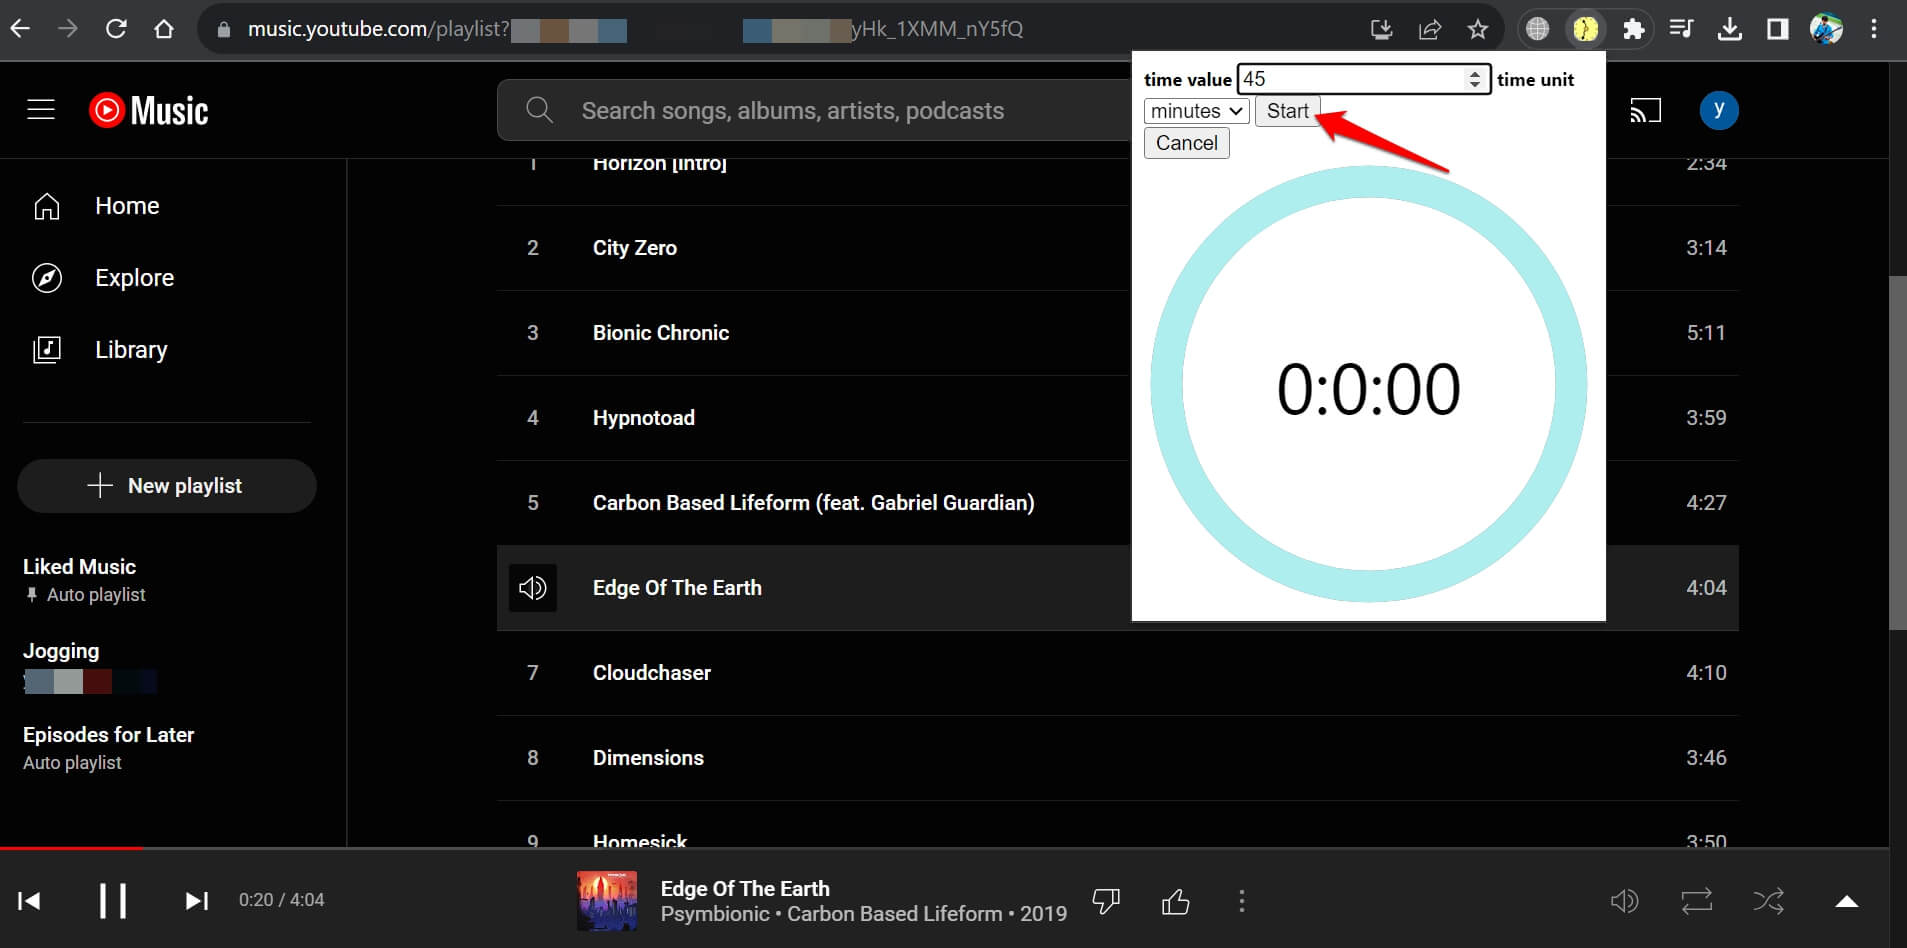Select the Bionic Chronic track
Screen dimensions: 1907x948
tap(661, 333)
